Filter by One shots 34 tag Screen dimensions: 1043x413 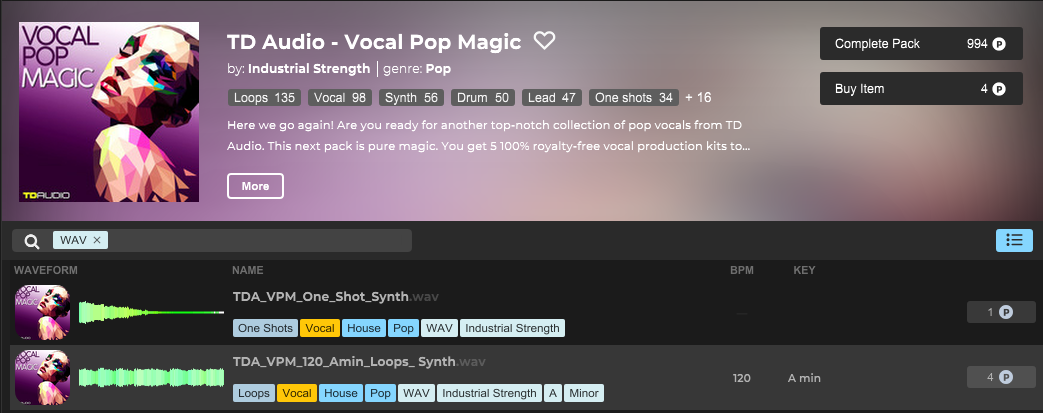coord(634,98)
